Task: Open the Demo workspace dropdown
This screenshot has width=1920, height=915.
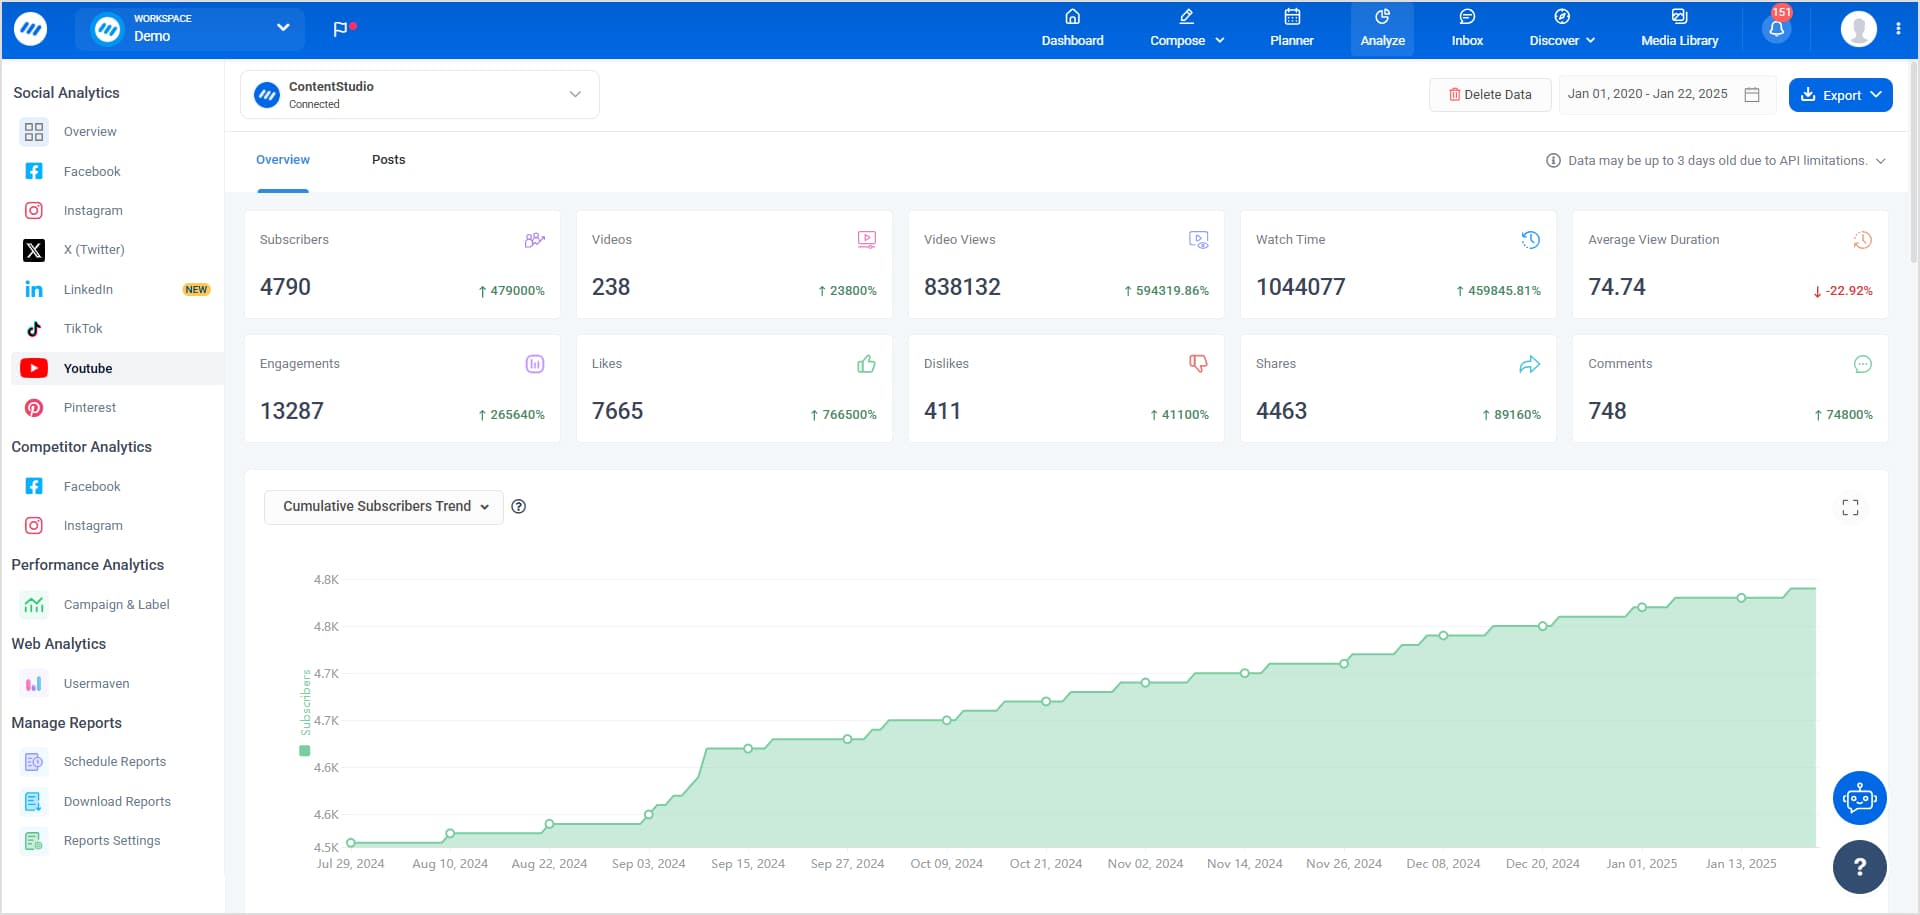Action: click(x=190, y=29)
